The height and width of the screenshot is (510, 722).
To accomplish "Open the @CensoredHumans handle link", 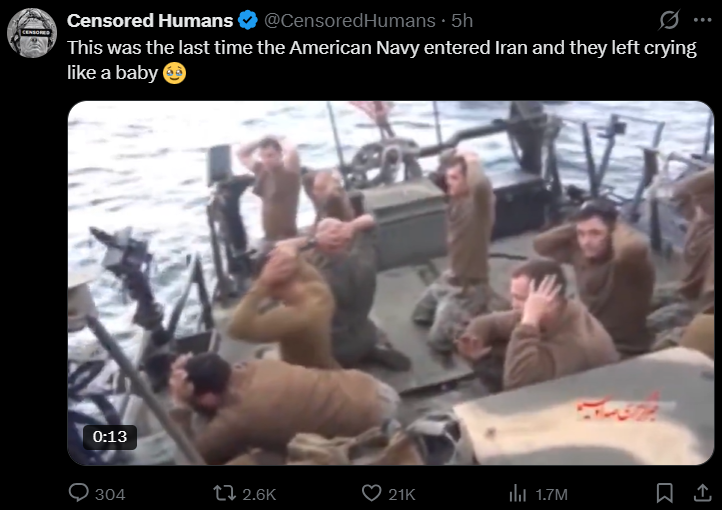I will [349, 21].
